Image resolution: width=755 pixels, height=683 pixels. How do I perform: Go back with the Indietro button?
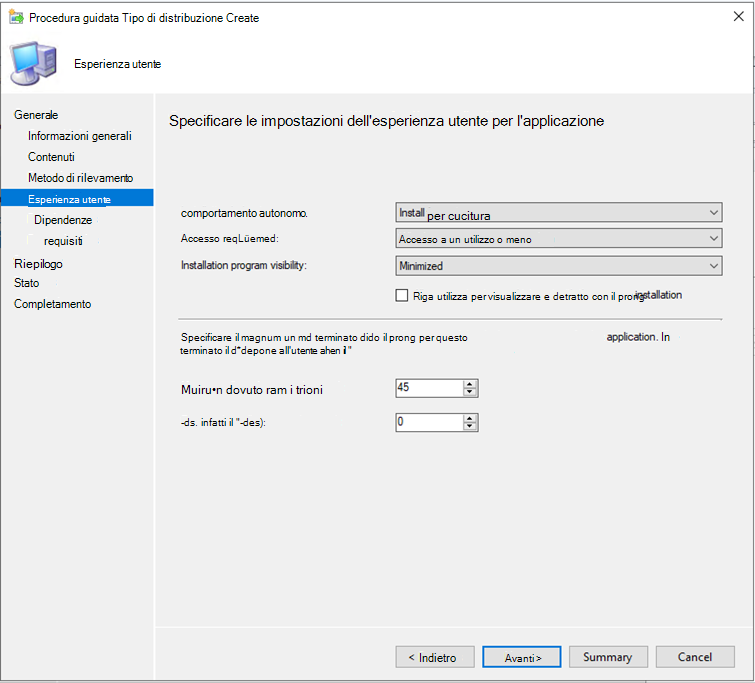[435, 657]
